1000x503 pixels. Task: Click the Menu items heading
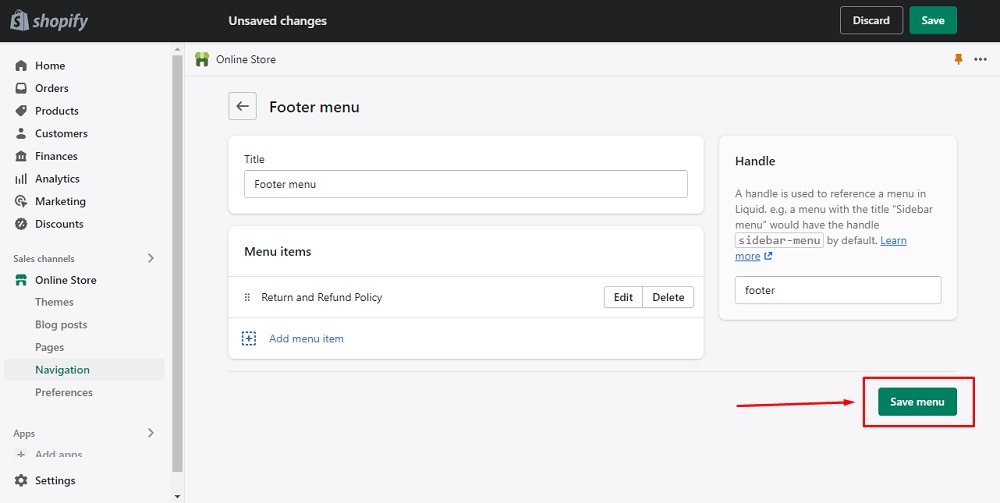coord(277,252)
